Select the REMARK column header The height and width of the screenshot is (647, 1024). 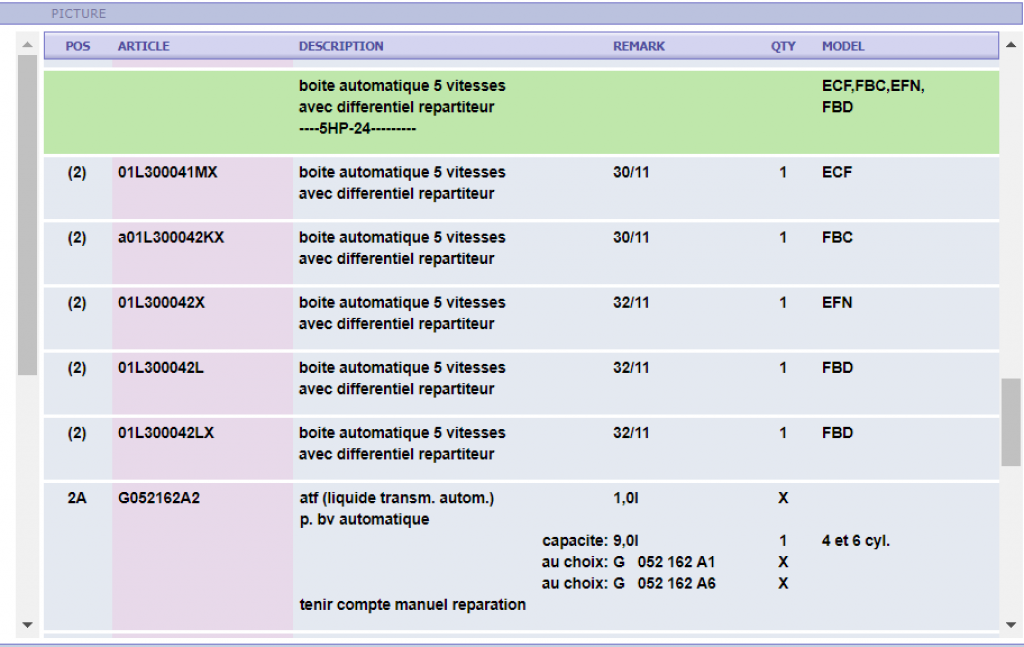pos(638,46)
